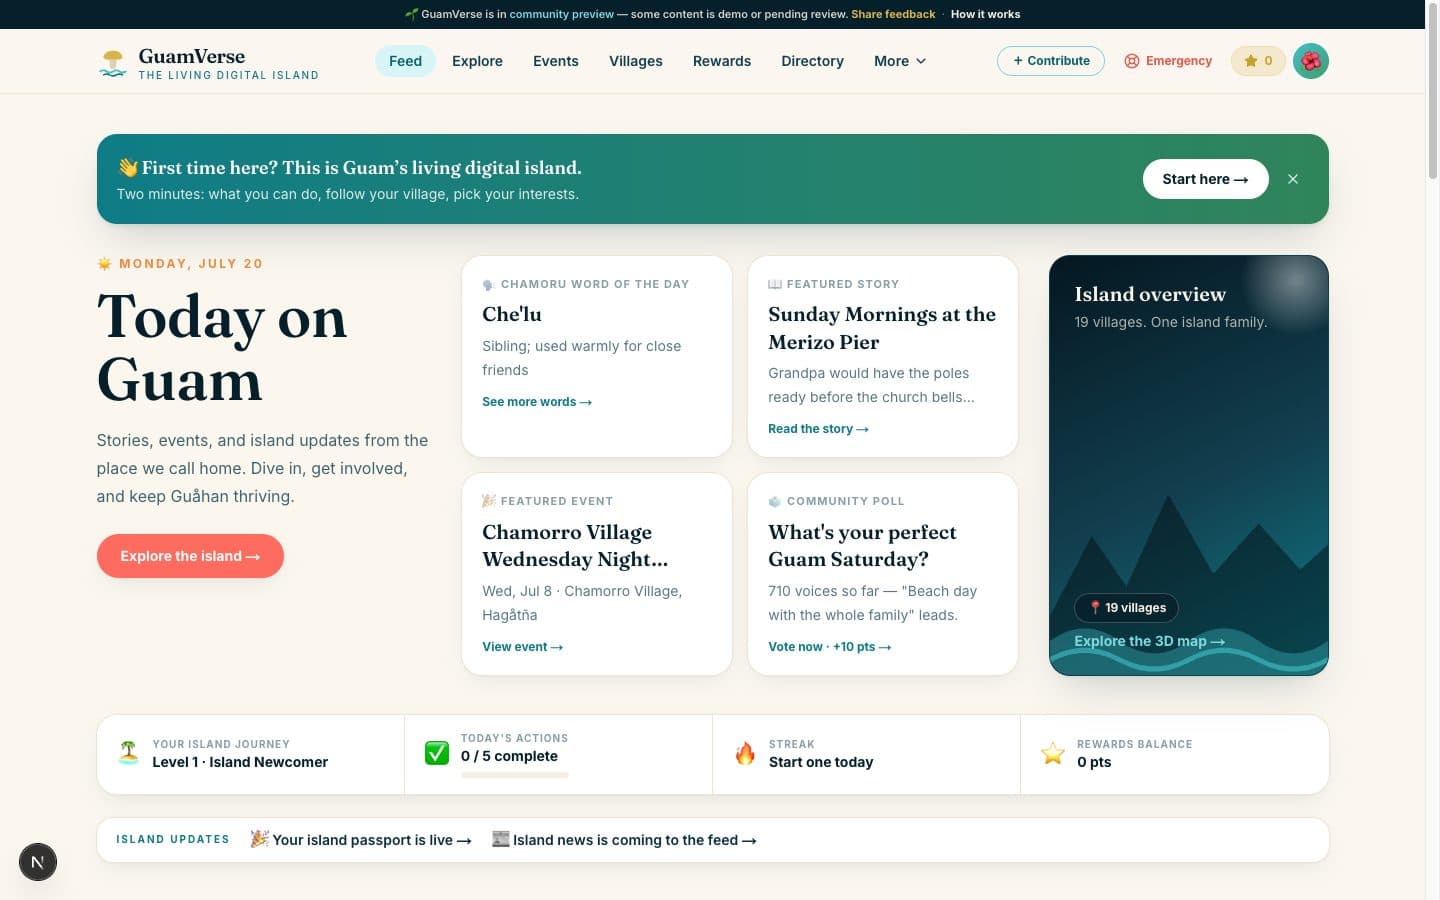Open the community preview link
Screen dimensions: 1440x900
561,14
